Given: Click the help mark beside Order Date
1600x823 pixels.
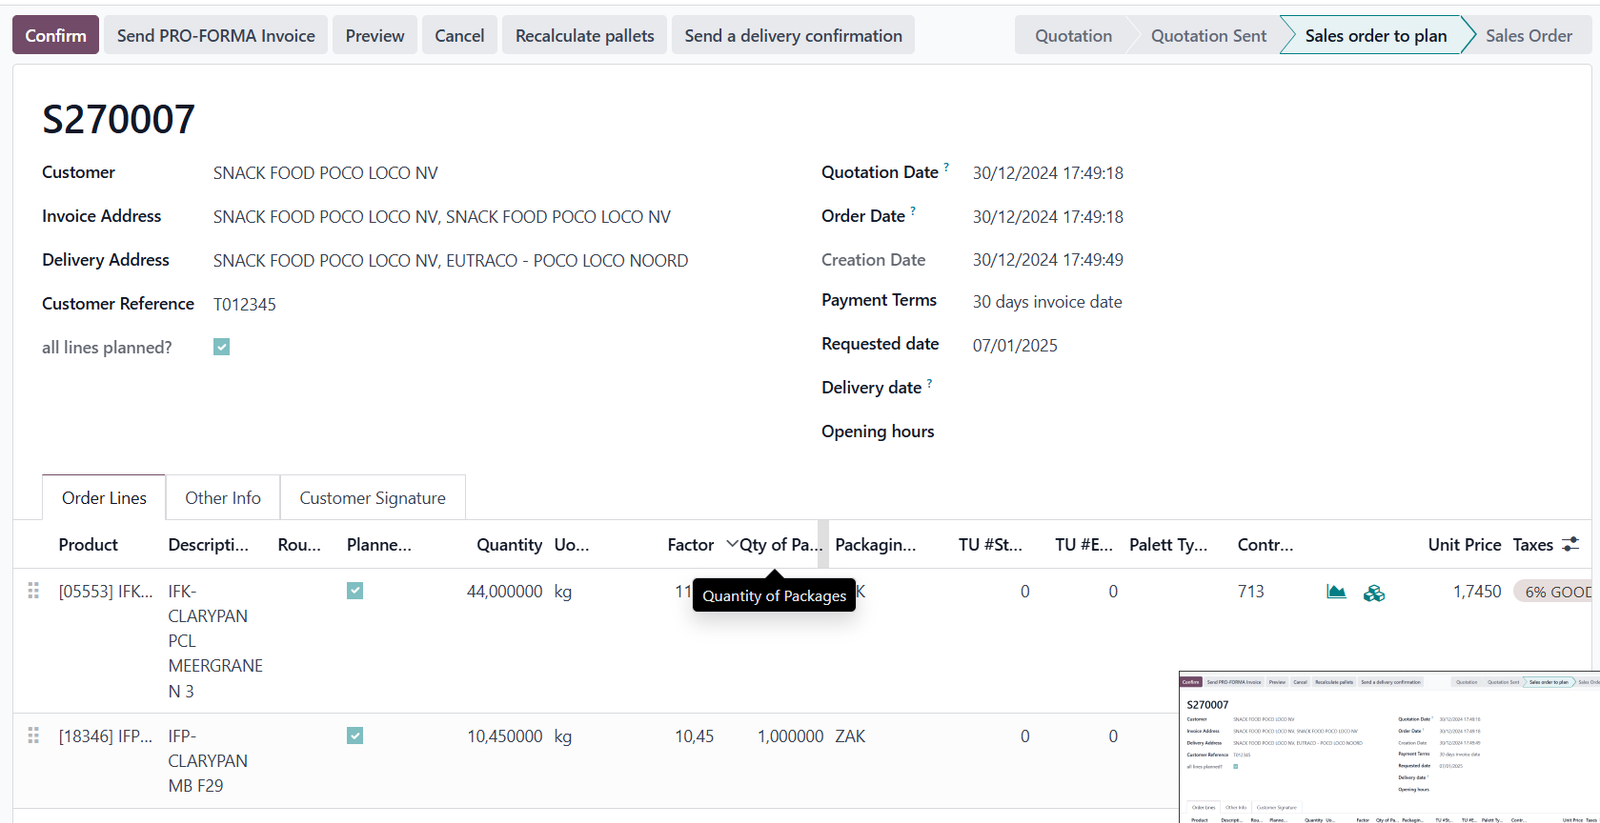Looking at the screenshot, I should pos(913,211).
